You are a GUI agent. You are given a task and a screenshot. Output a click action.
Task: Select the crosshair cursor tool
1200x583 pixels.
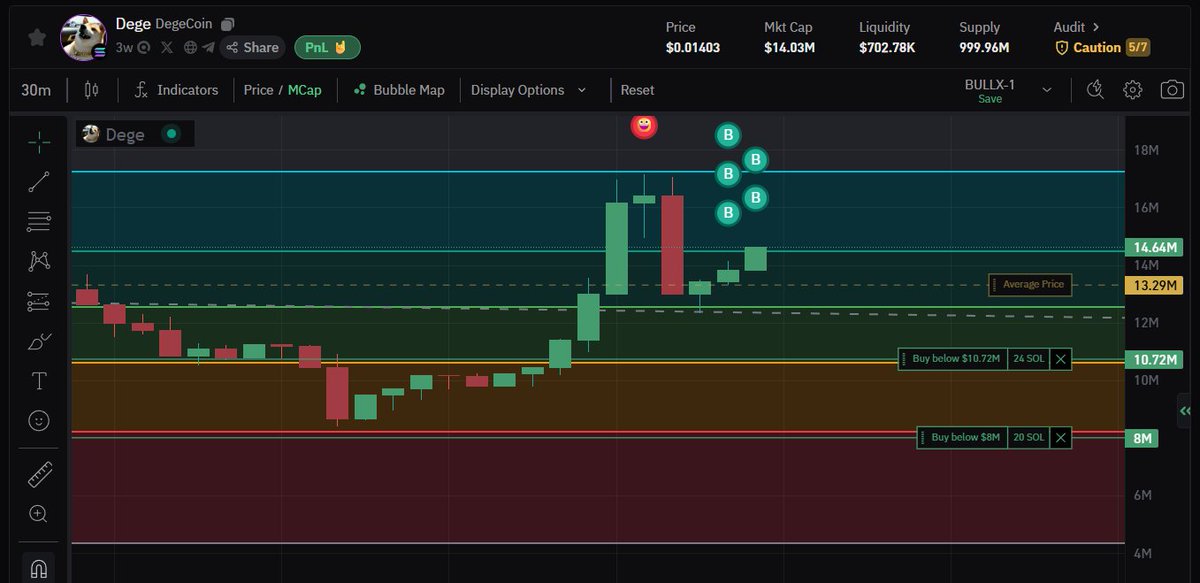click(39, 143)
